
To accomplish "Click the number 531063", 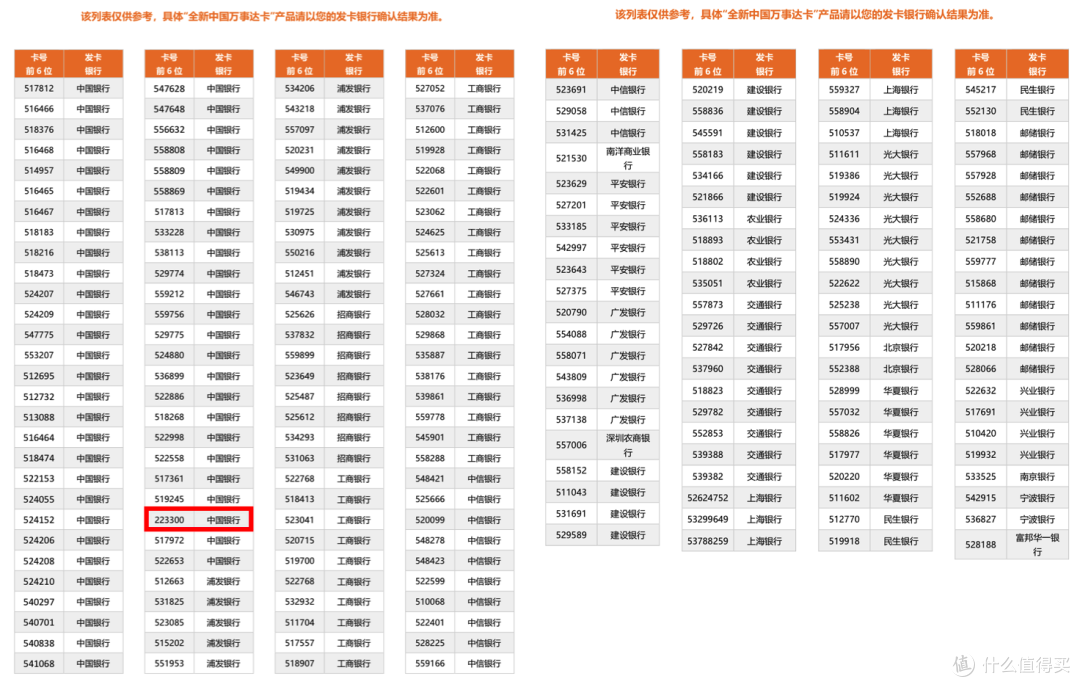I will tap(300, 458).
